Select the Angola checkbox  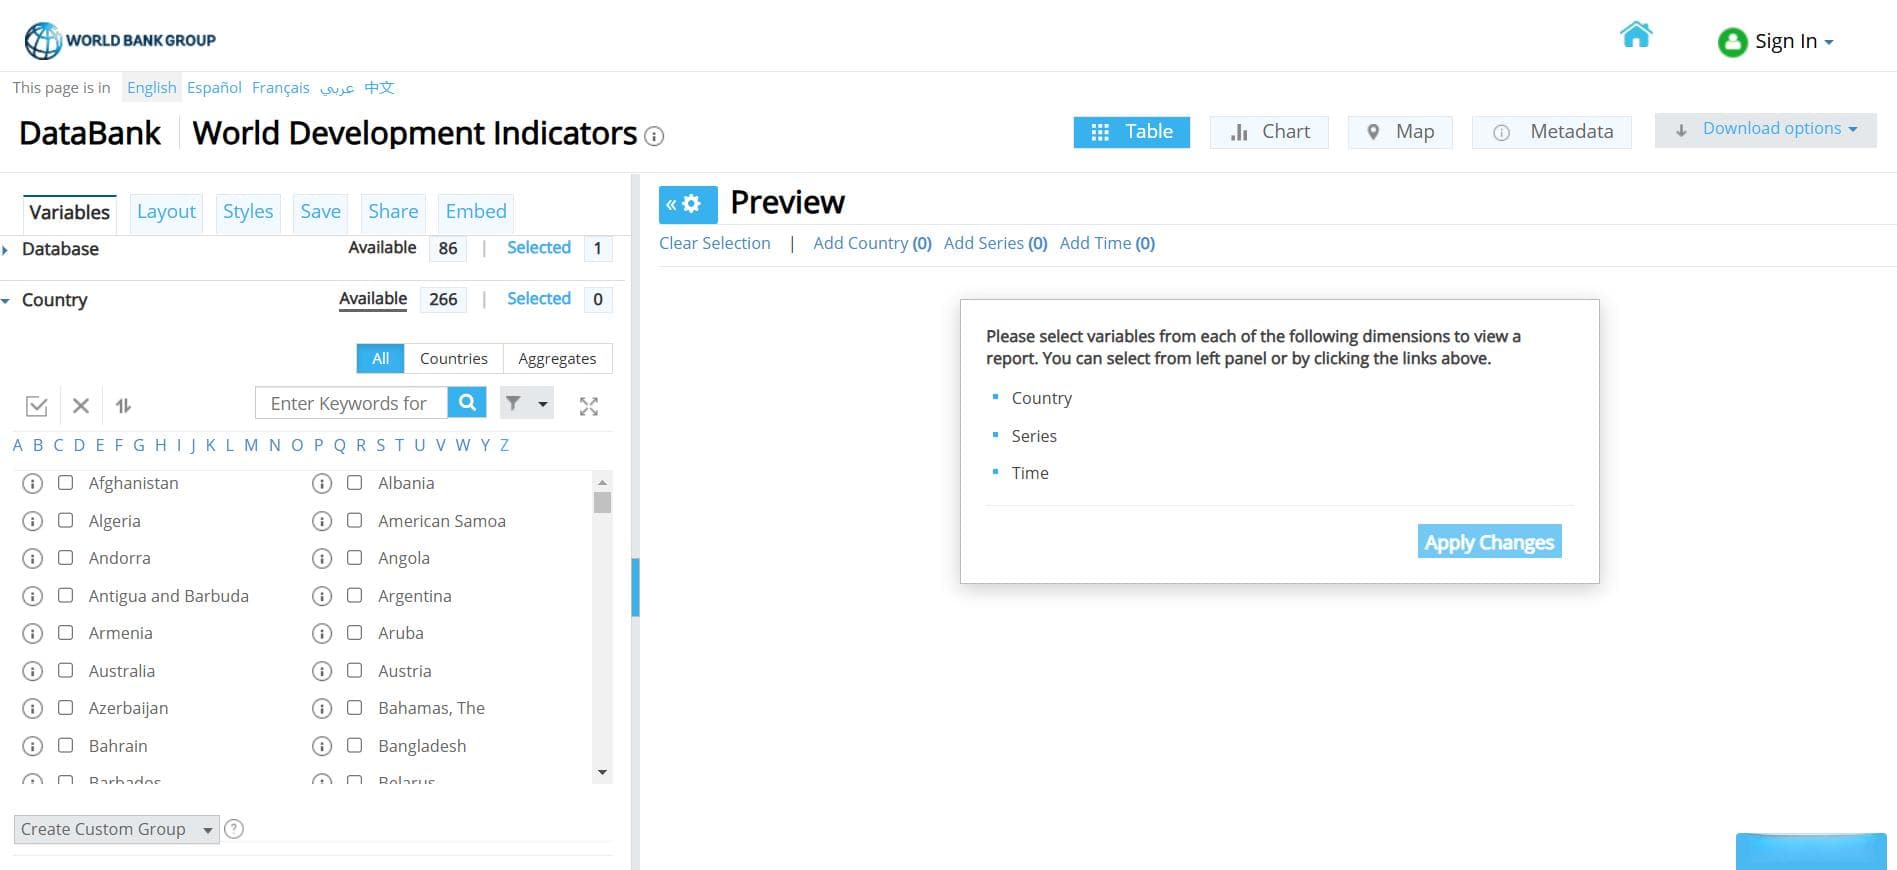click(355, 558)
